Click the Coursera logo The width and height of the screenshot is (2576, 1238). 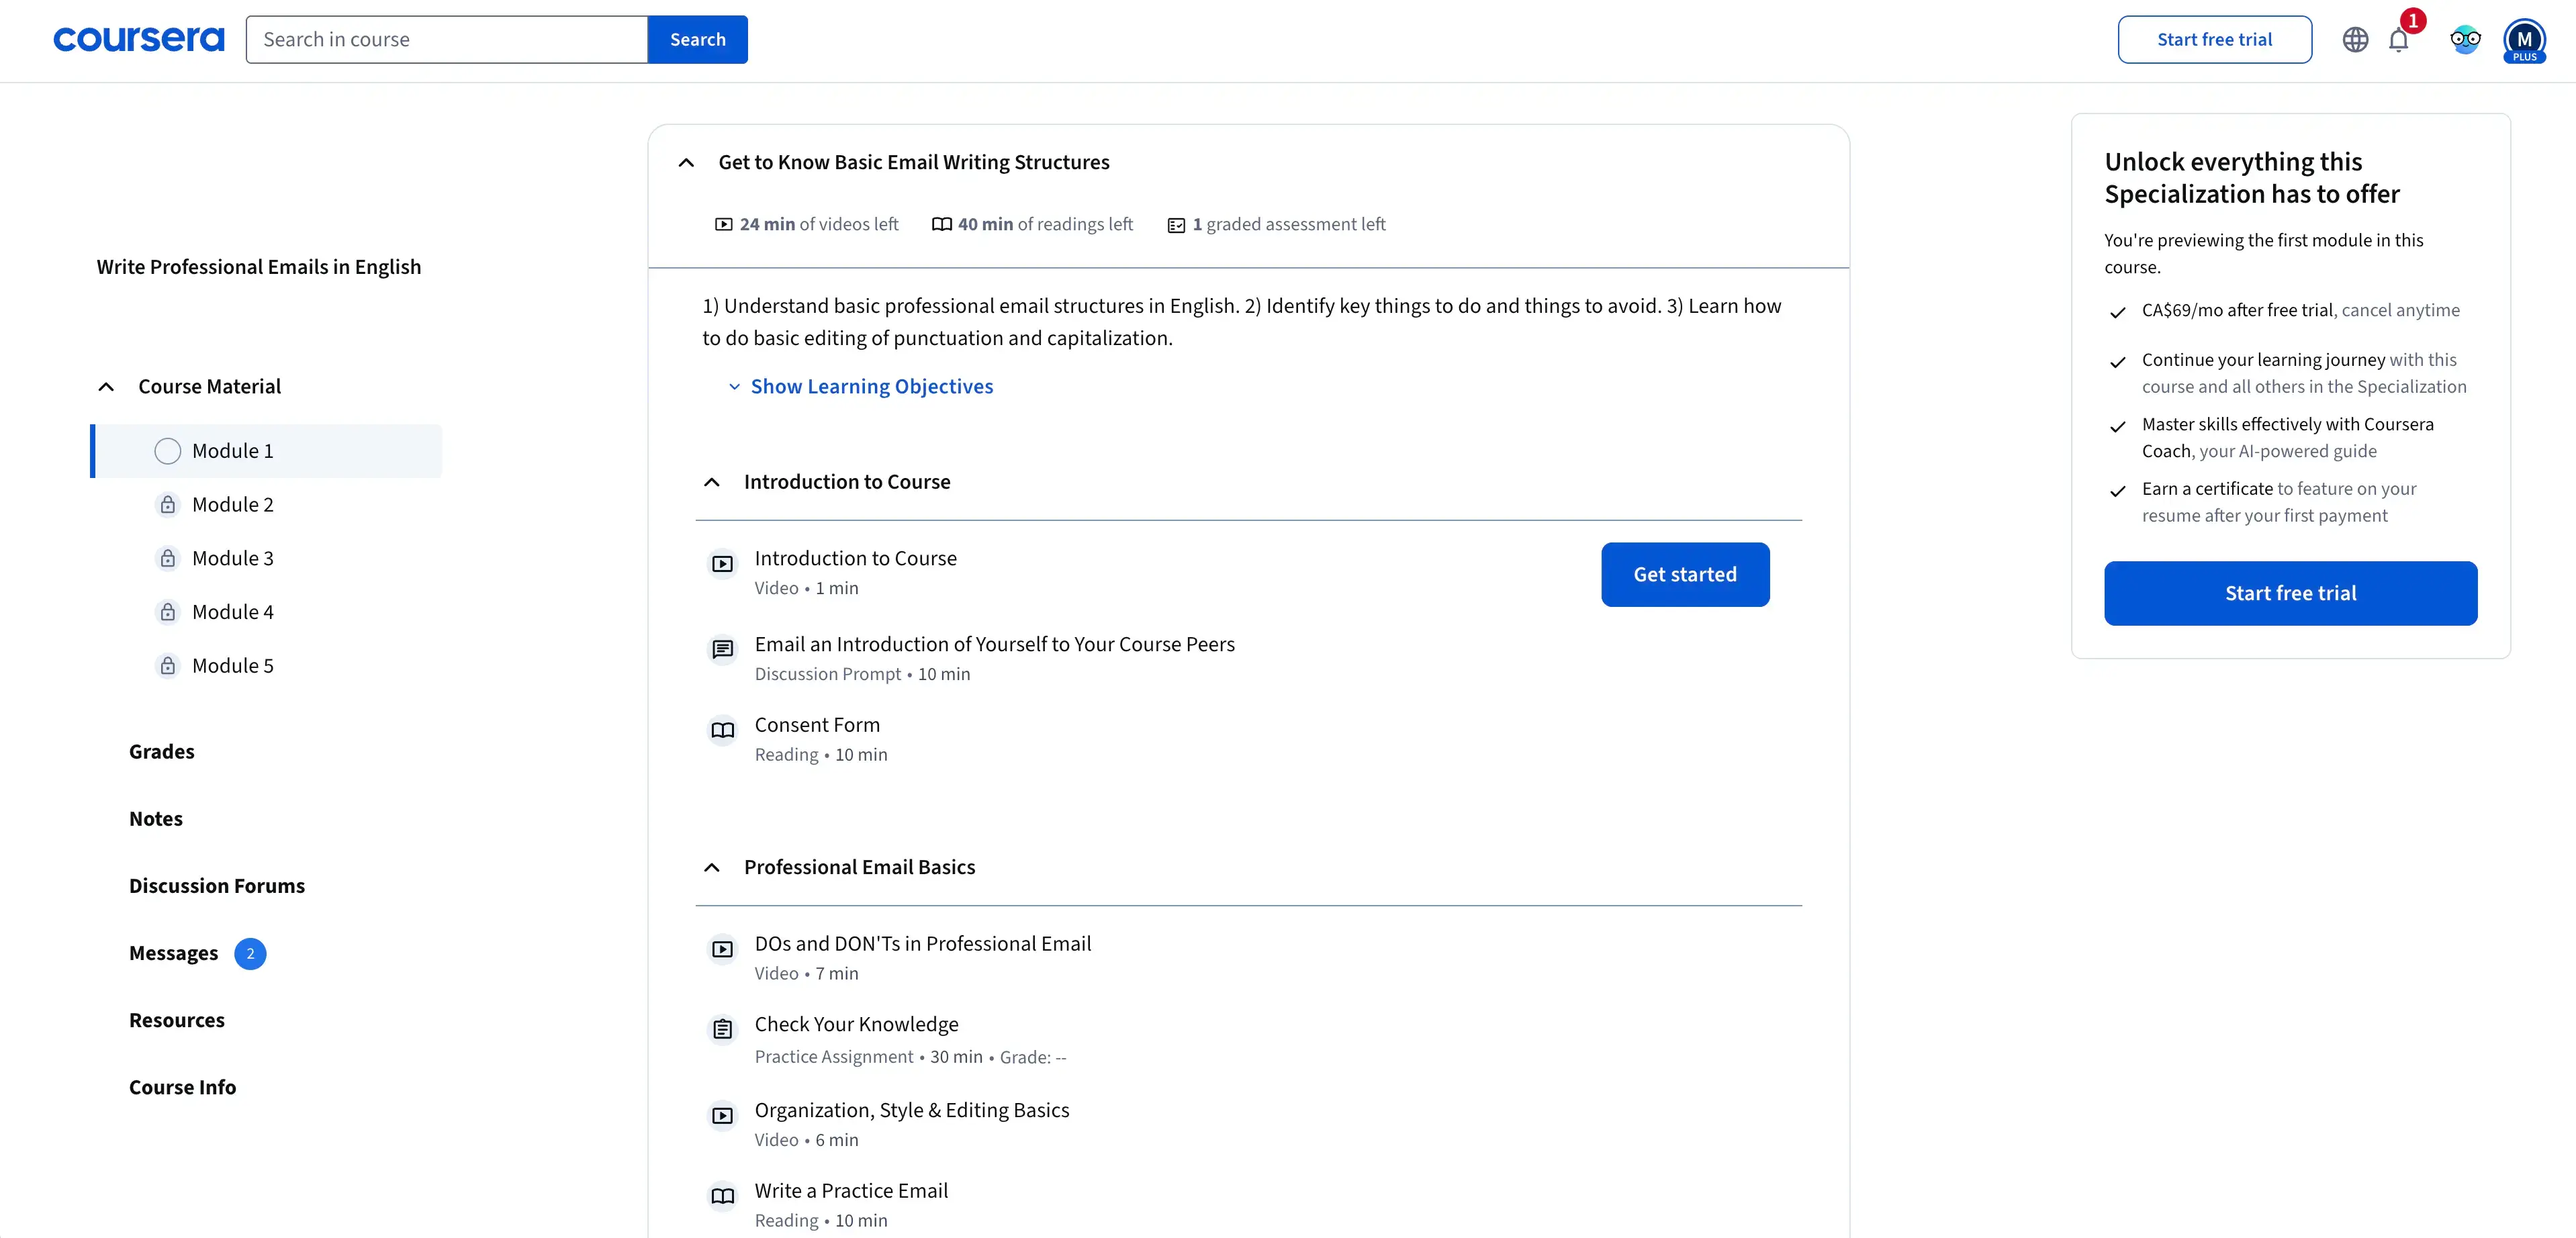pyautogui.click(x=138, y=39)
